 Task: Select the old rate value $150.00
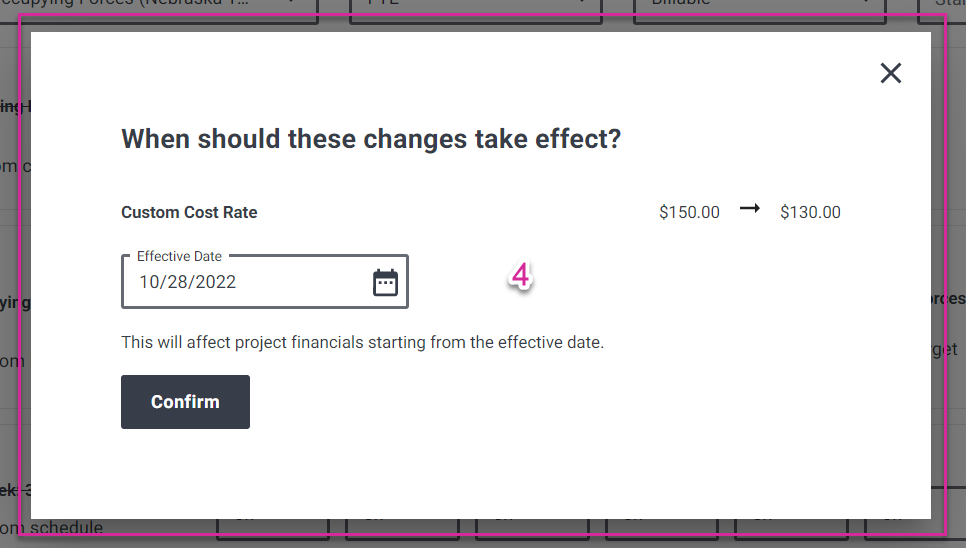[689, 212]
